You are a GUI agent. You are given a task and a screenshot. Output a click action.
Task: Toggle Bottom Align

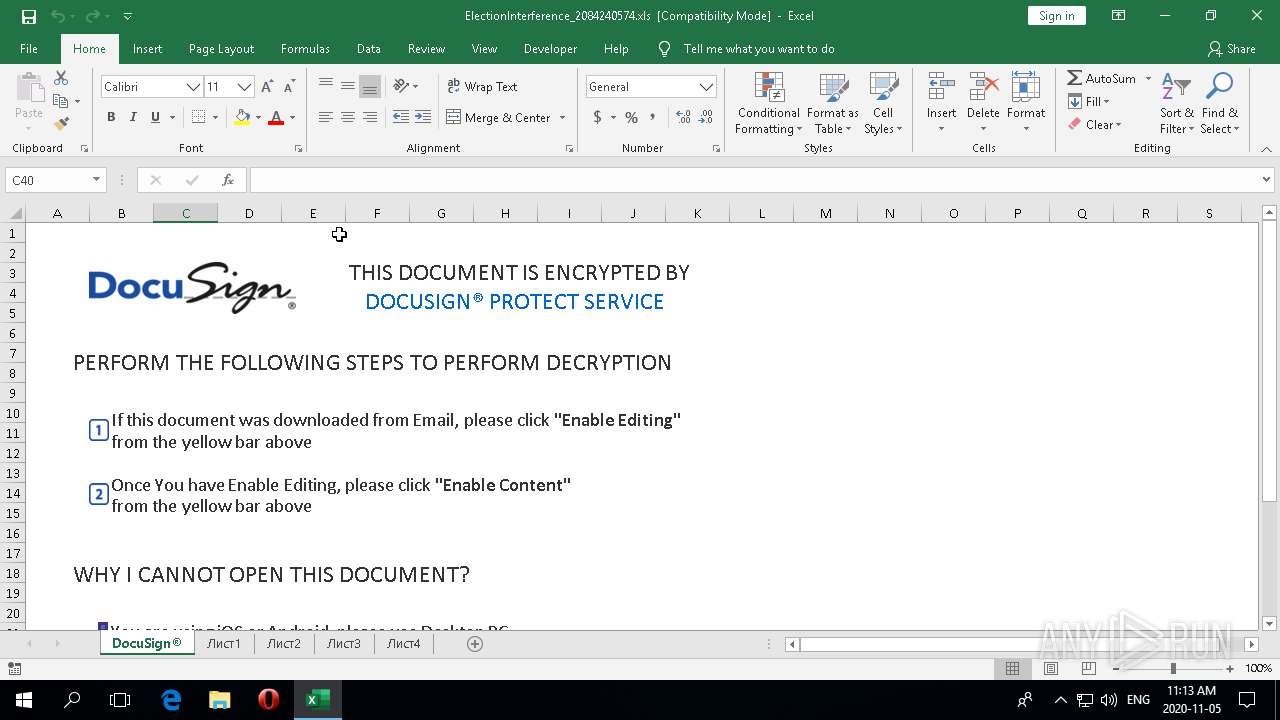[370, 86]
